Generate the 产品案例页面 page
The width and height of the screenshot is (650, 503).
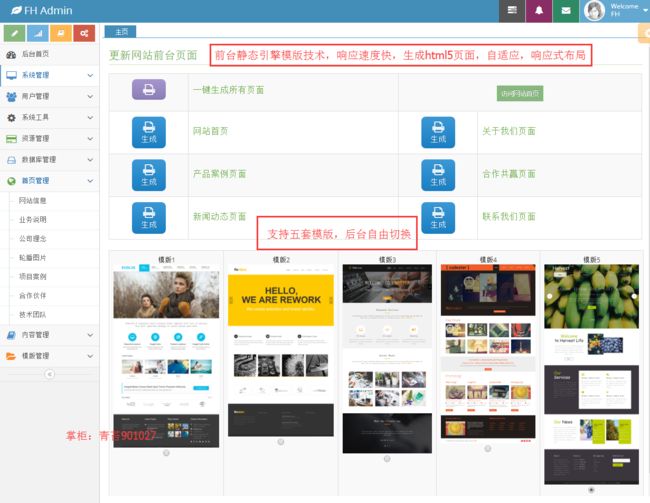click(149, 175)
